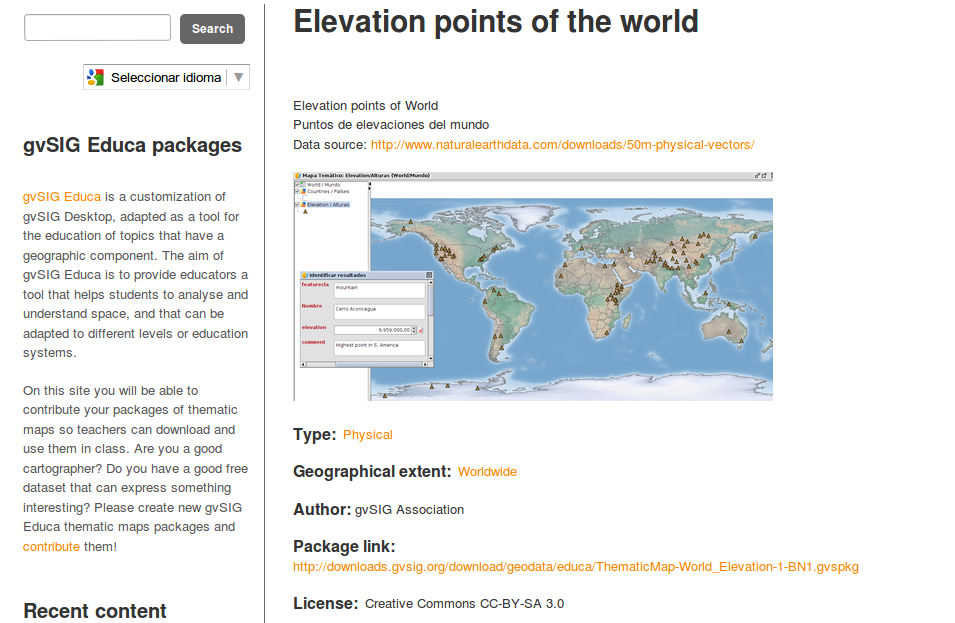Click the red clear icon beside elevation
This screenshot has height=623, width=955.
pyautogui.click(x=421, y=329)
